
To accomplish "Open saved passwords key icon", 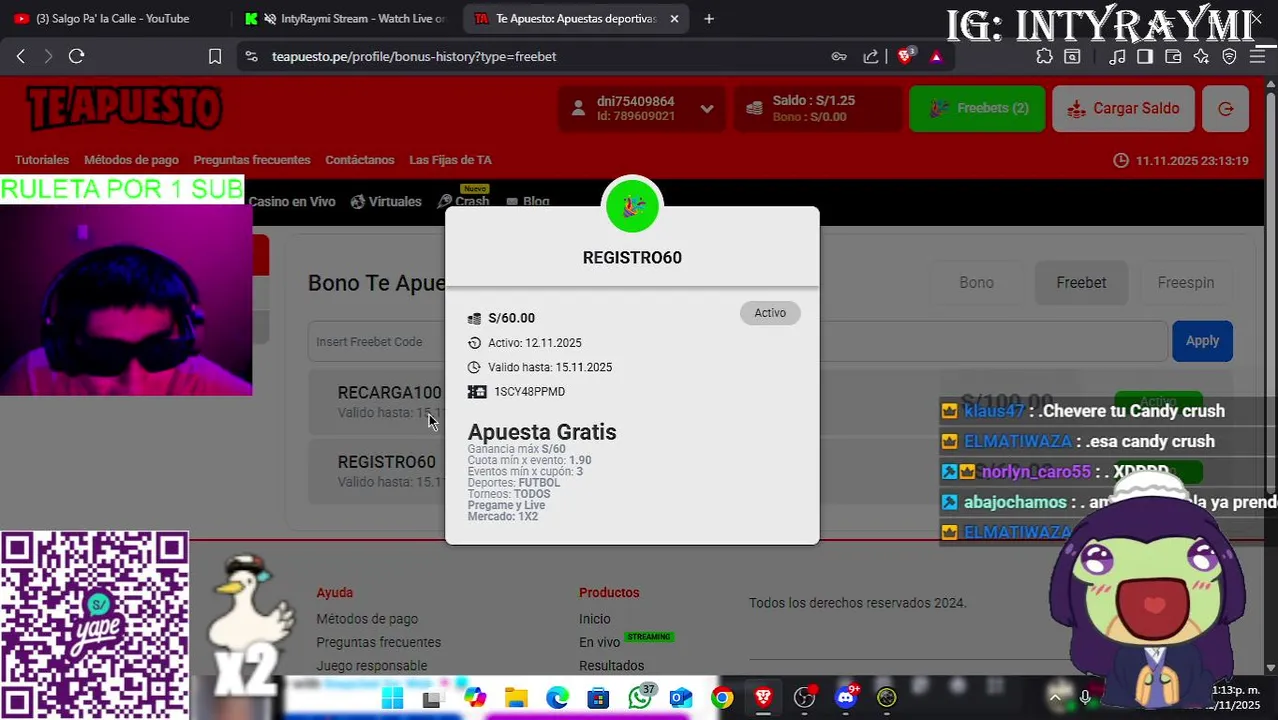I will click(839, 57).
